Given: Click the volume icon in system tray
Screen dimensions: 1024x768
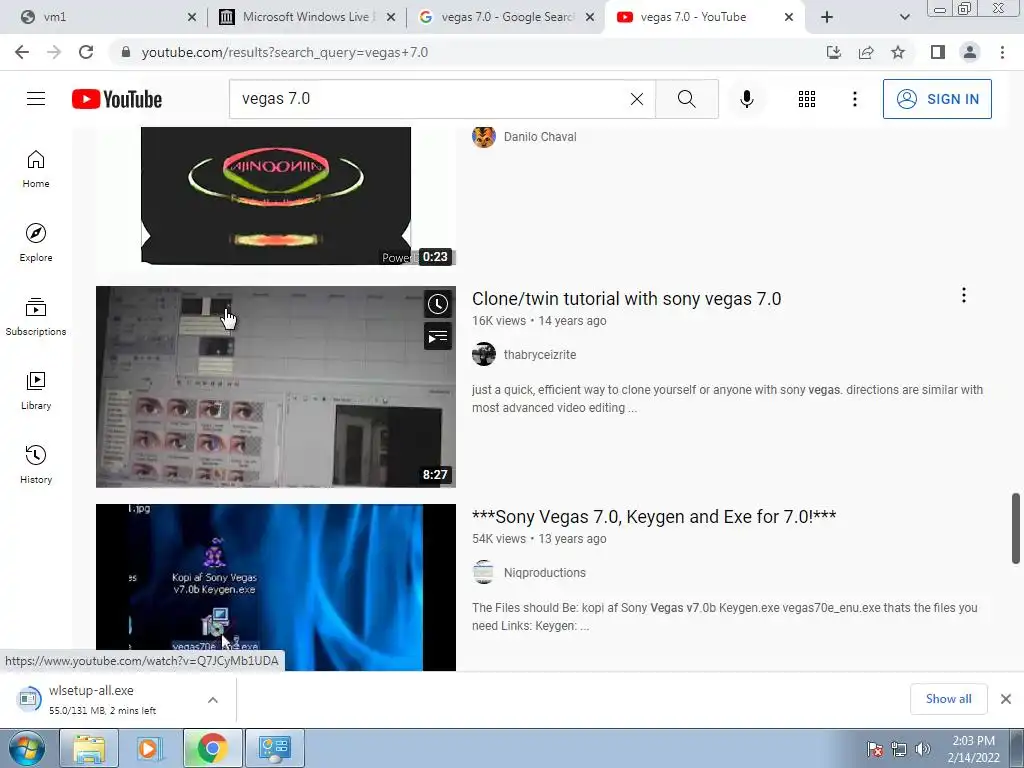Looking at the screenshot, I should click(x=922, y=749).
